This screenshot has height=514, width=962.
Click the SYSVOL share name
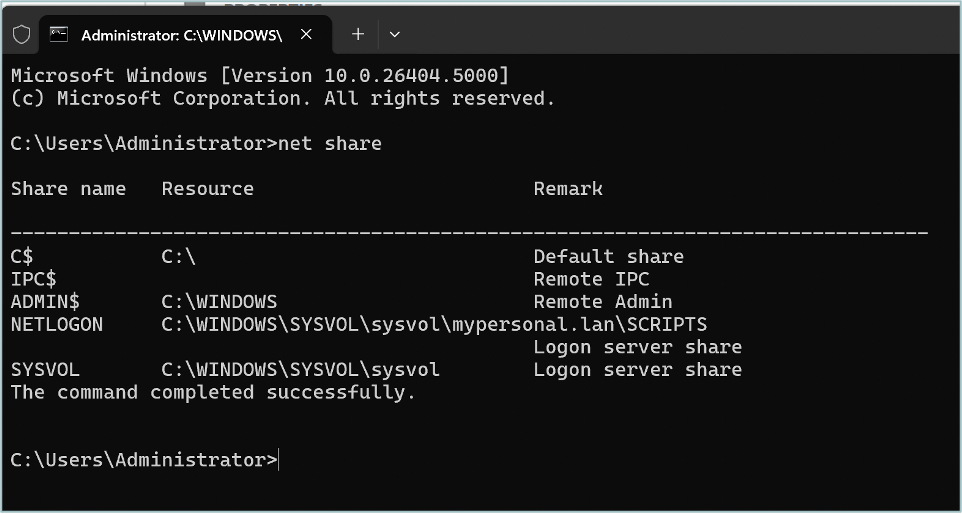pos(45,370)
